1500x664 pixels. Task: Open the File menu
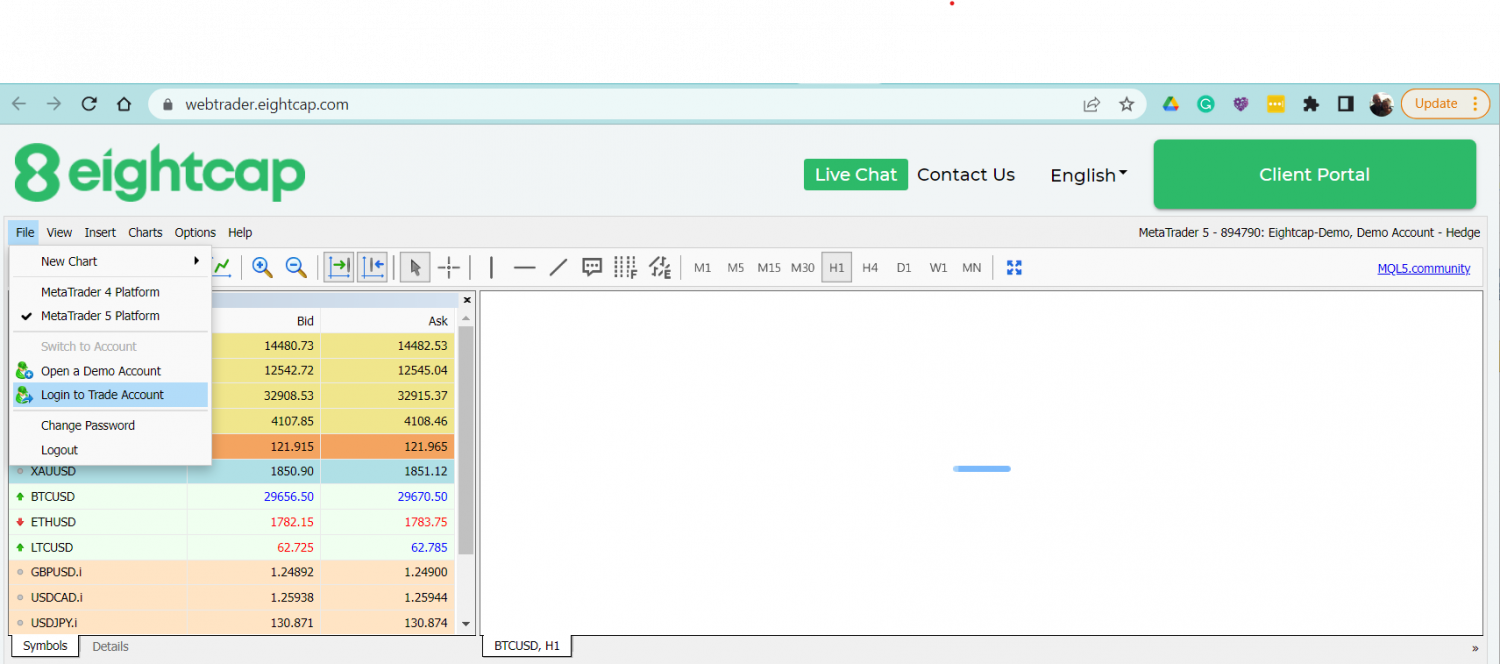(25, 232)
